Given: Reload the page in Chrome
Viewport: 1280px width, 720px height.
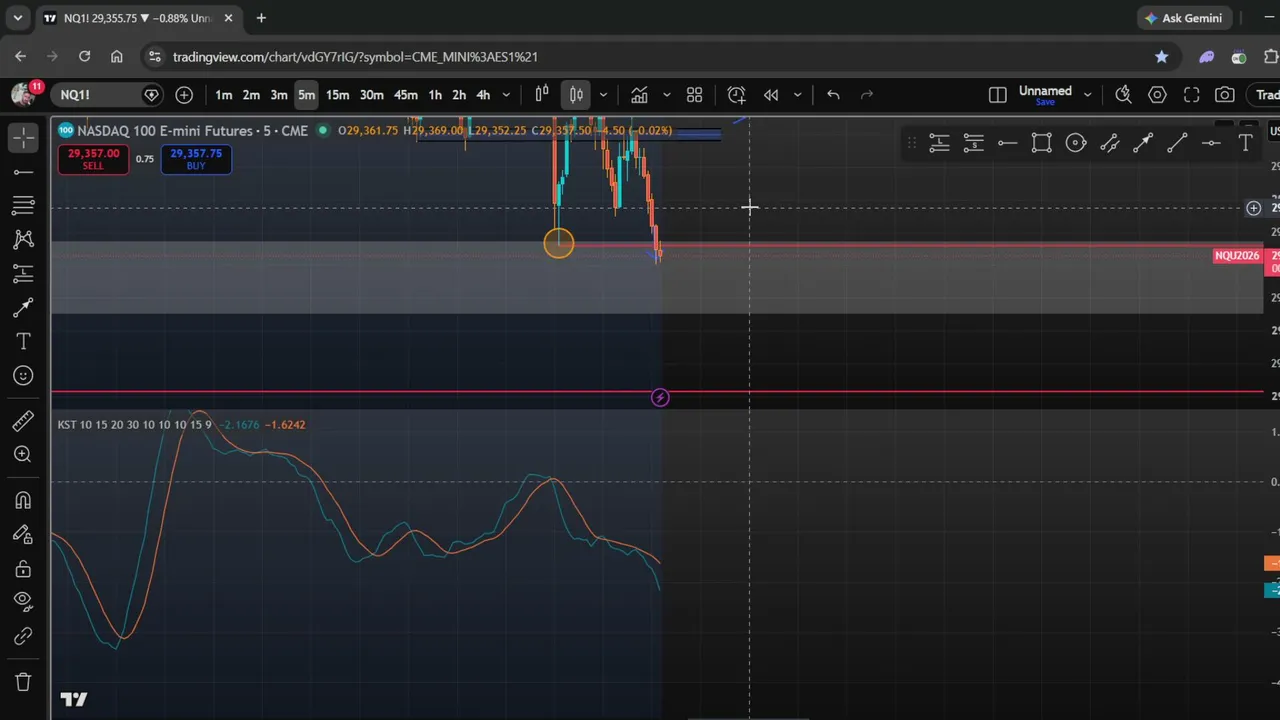Looking at the screenshot, I should (84, 57).
